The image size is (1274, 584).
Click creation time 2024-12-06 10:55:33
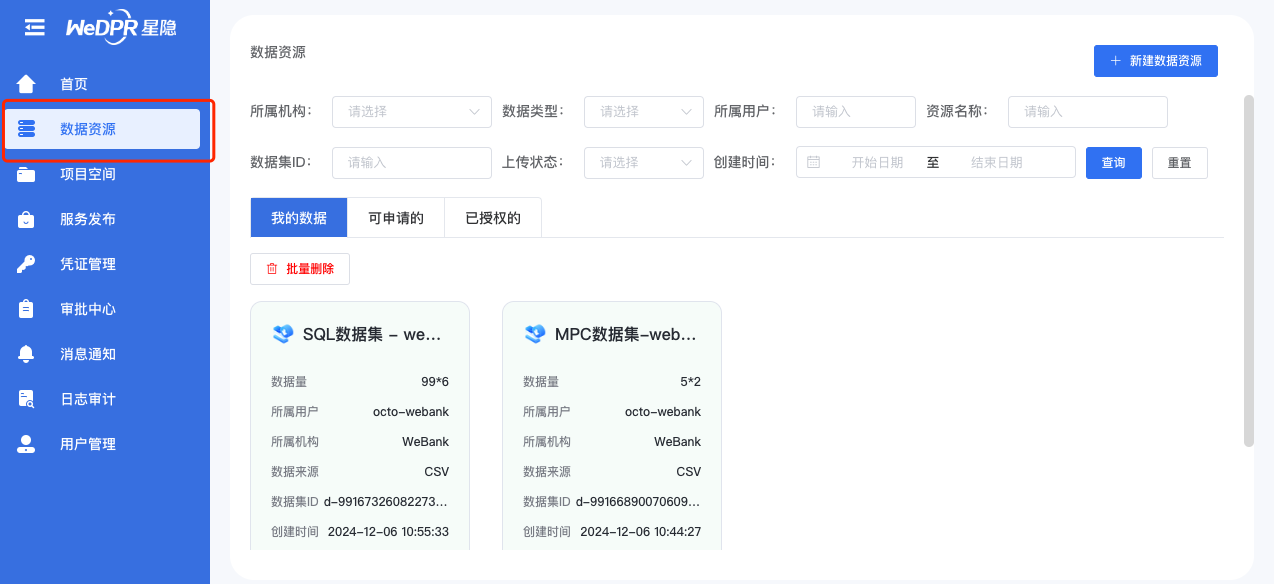coord(388,532)
